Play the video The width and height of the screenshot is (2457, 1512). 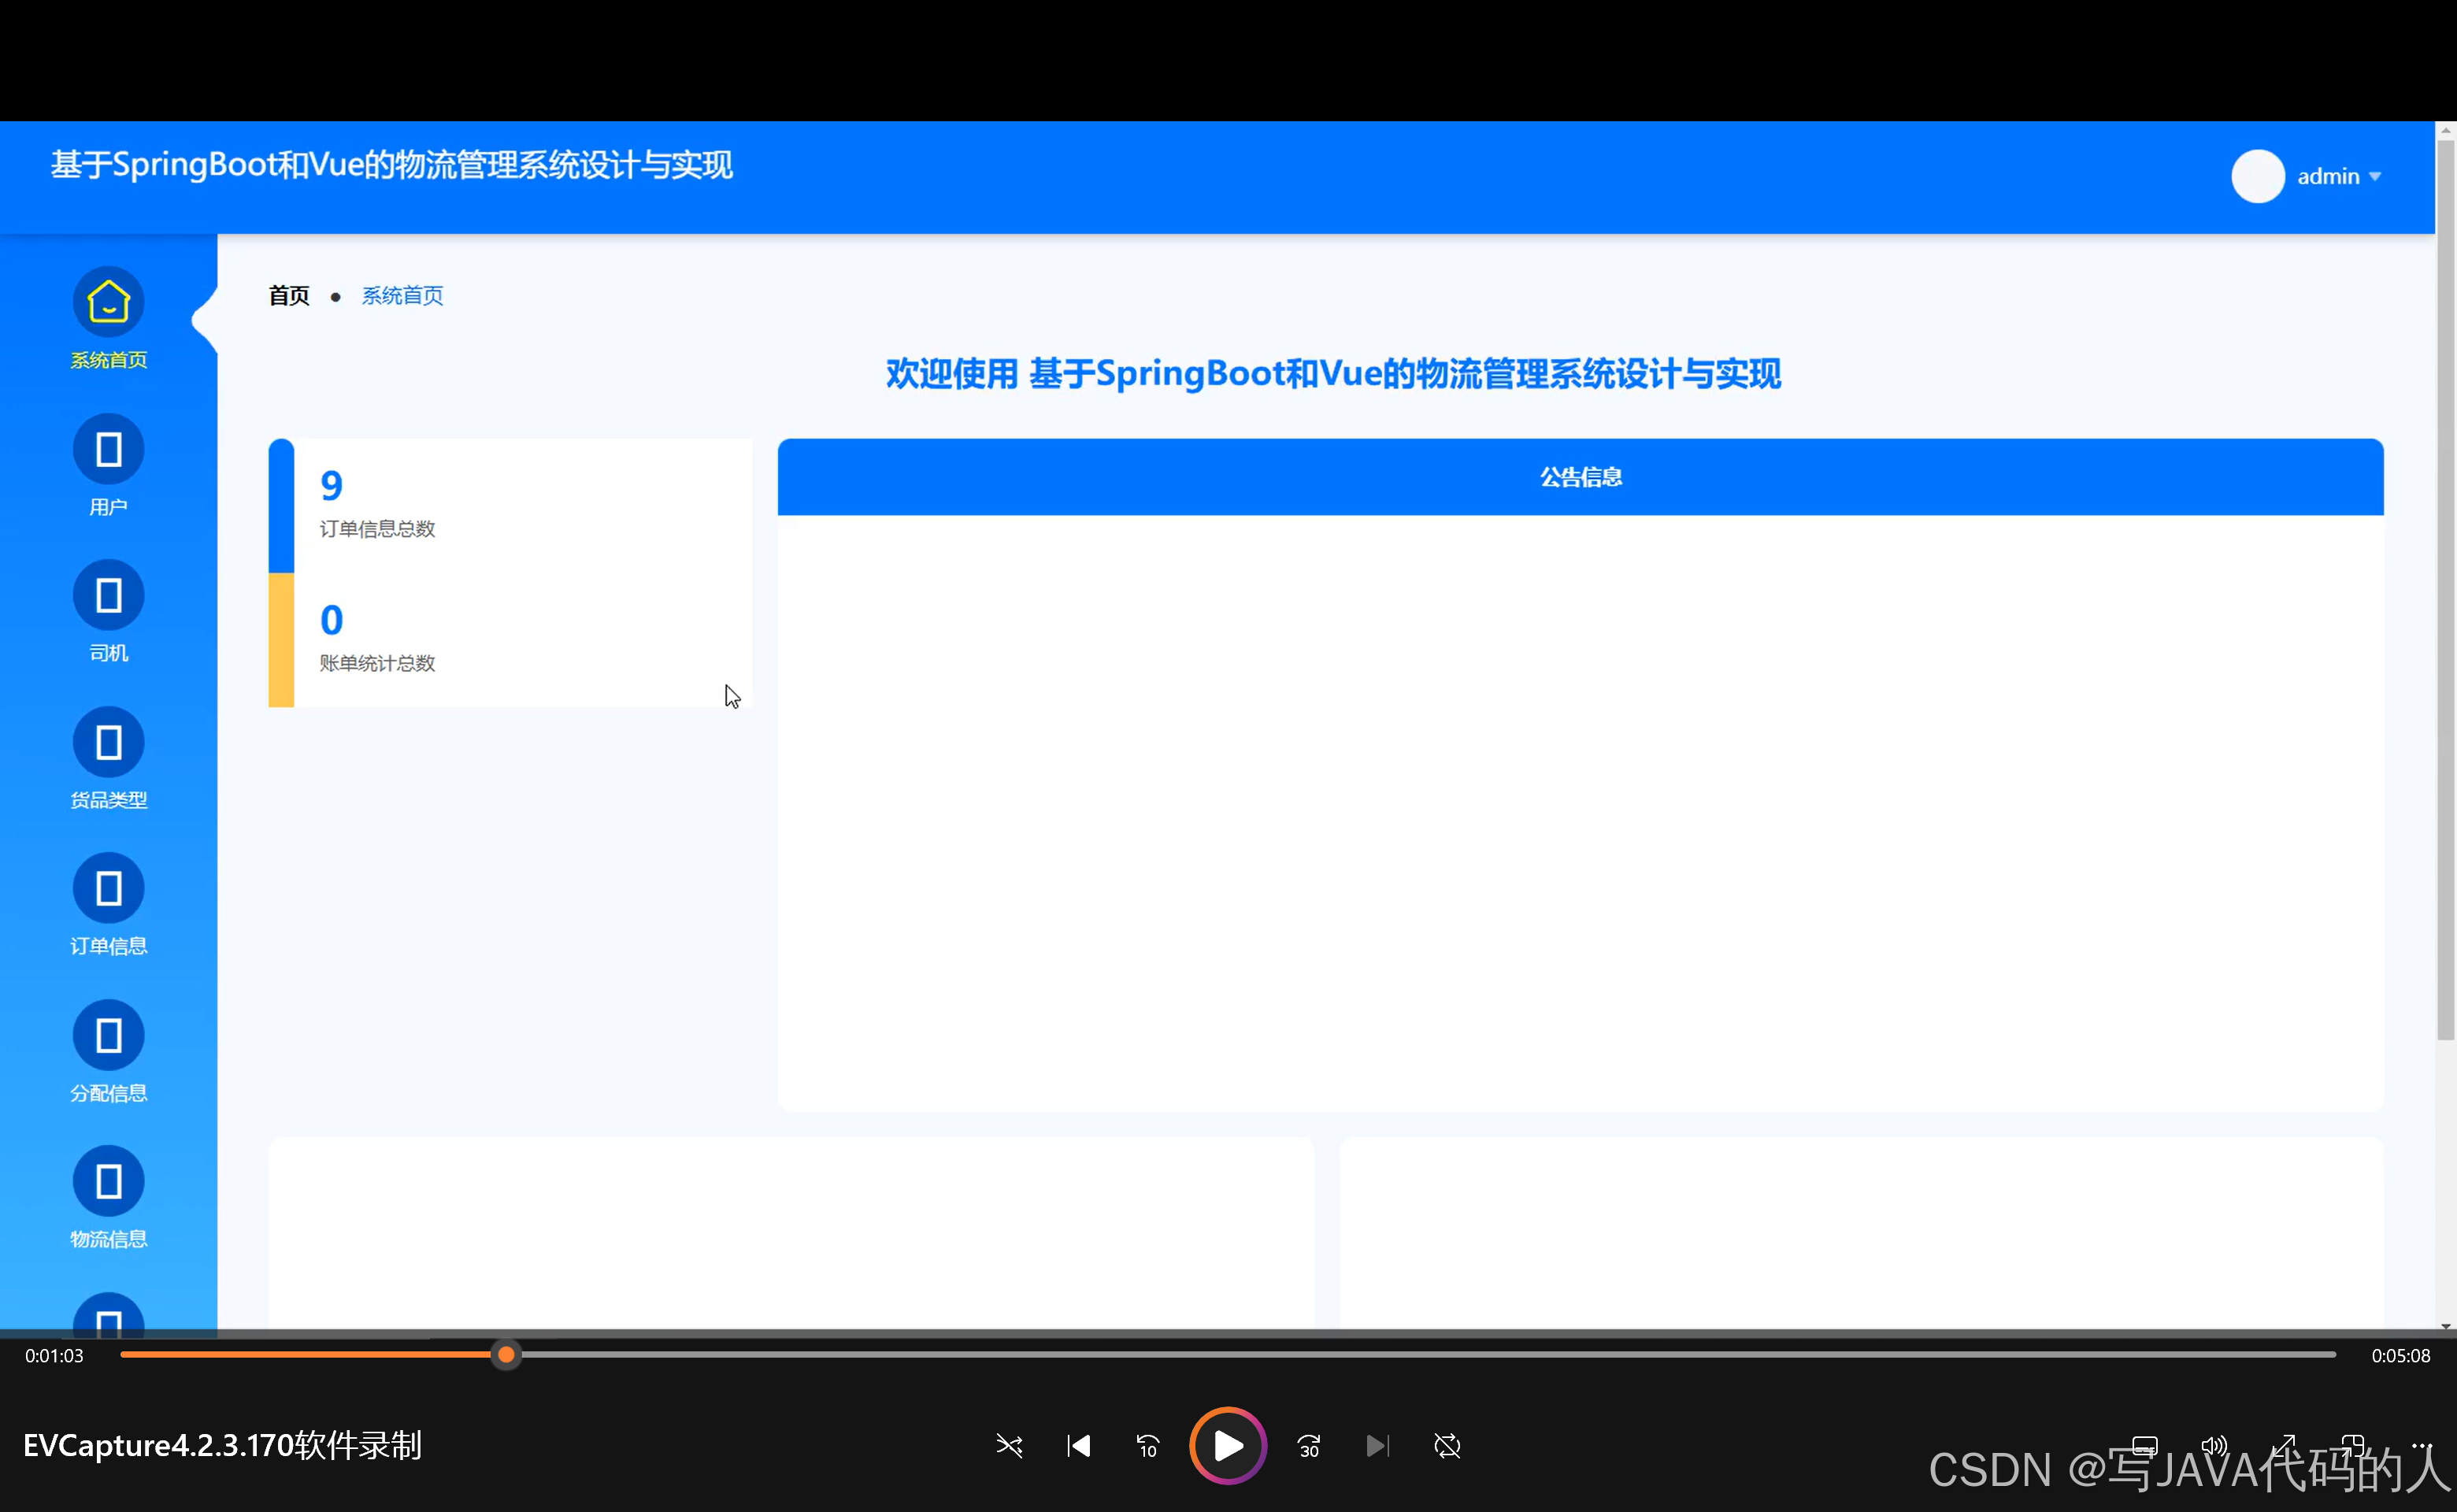1228,1446
